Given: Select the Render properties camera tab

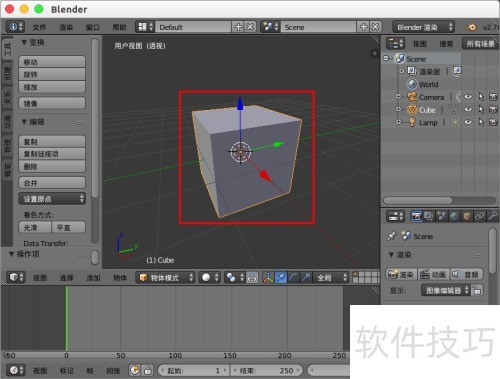Looking at the screenshot, I should click(416, 217).
